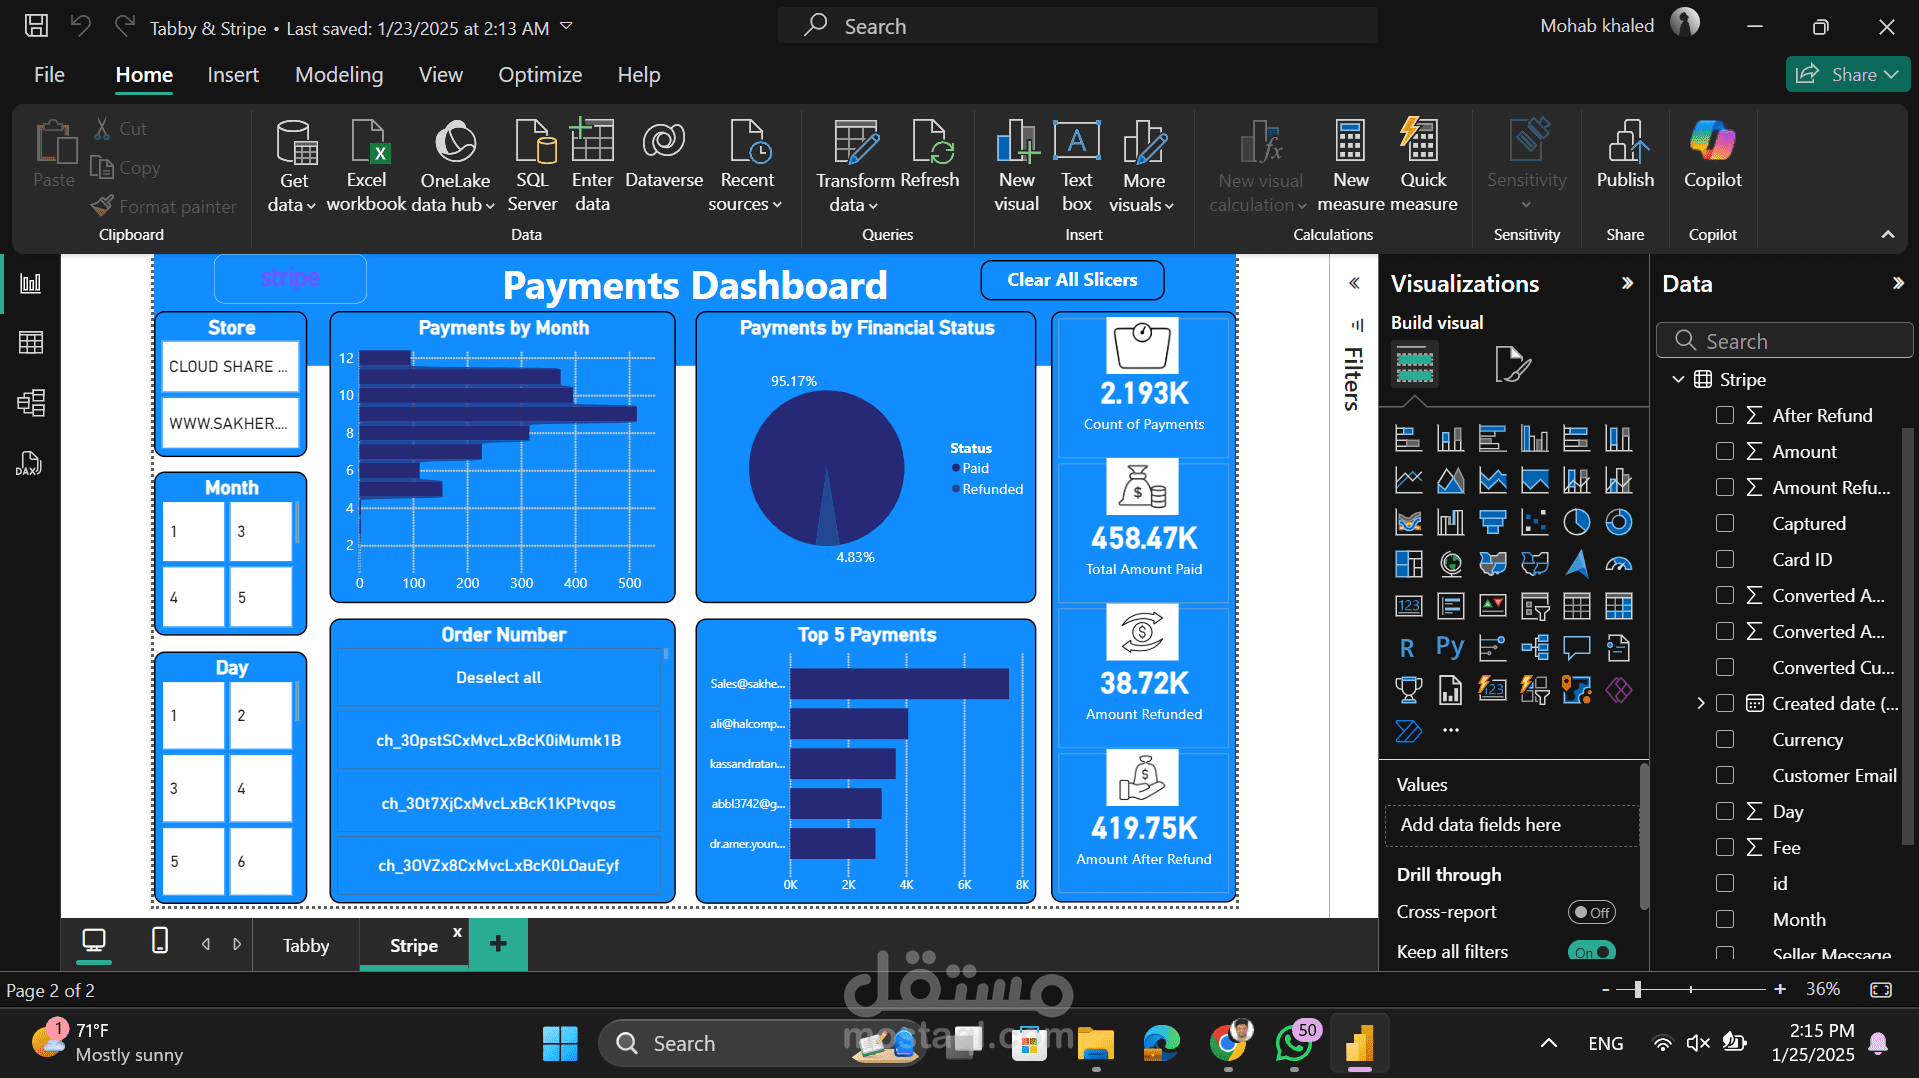Image resolution: width=1919 pixels, height=1078 pixels.
Task: Check the Currency field checkbox
Action: click(1725, 739)
